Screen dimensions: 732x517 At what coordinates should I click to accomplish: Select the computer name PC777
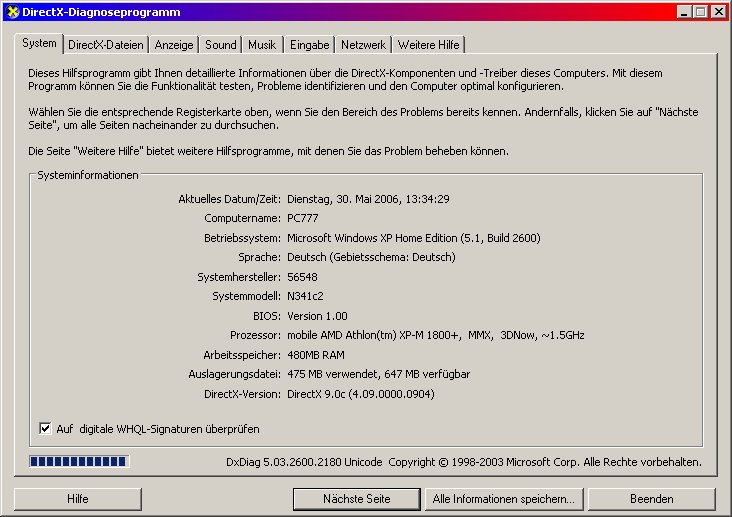point(303,218)
